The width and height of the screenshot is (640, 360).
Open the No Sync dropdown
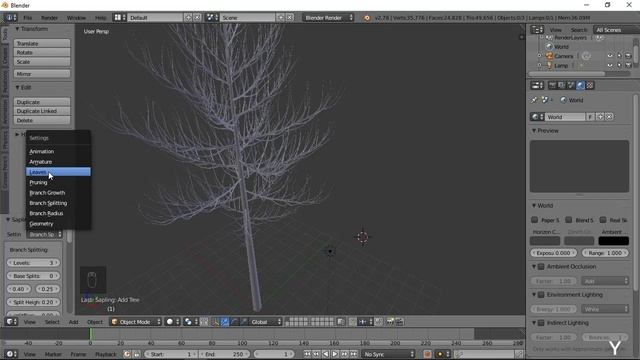click(x=388, y=354)
